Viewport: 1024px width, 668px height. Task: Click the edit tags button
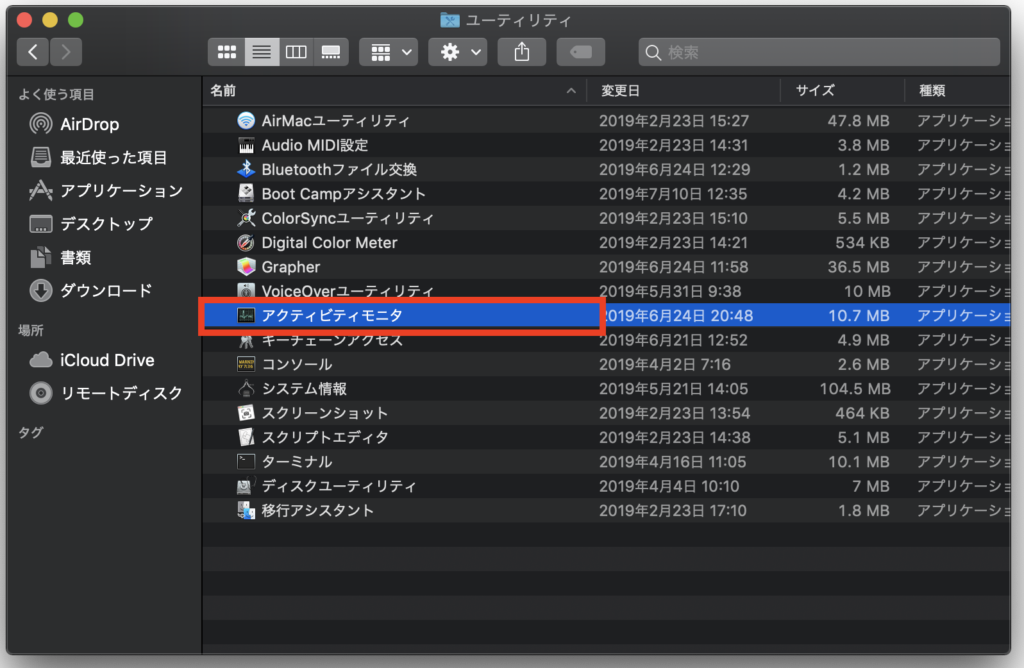coord(581,52)
